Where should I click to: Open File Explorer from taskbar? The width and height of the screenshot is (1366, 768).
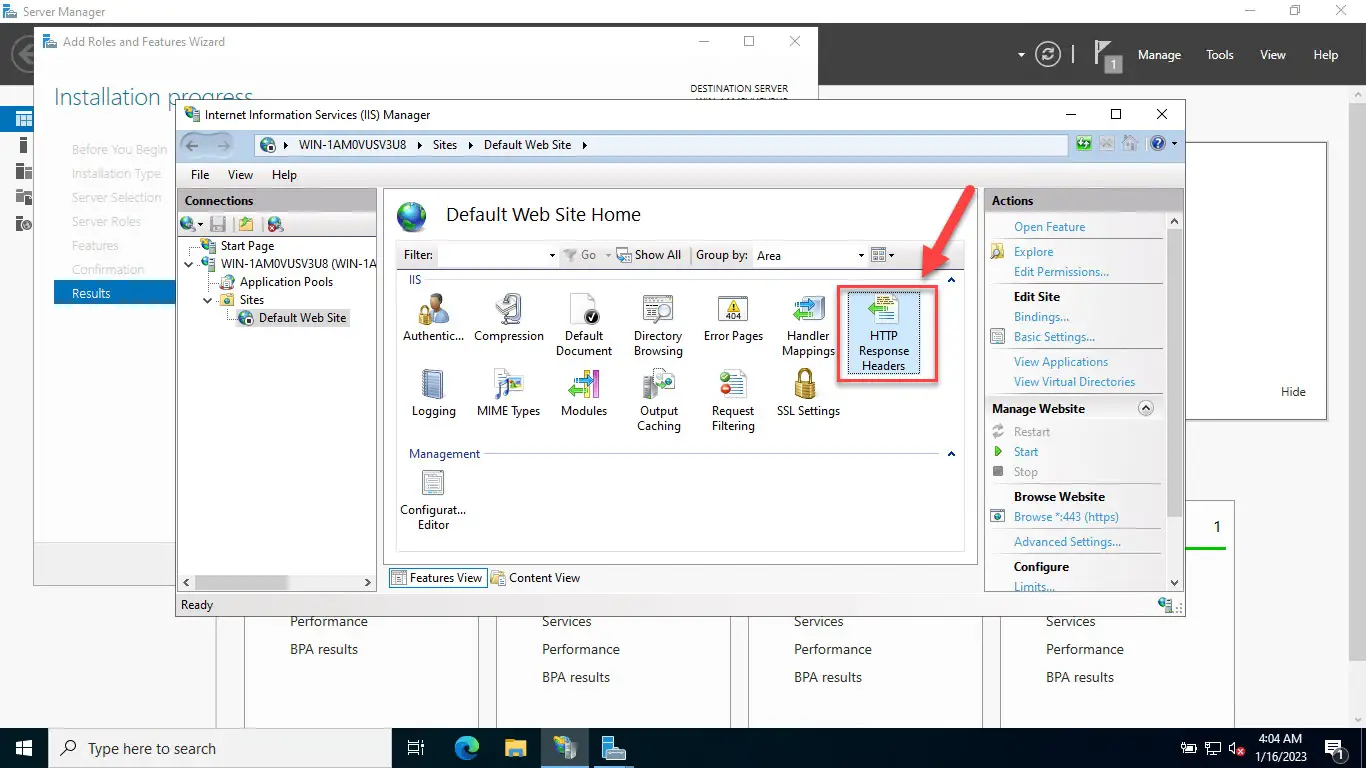(x=515, y=748)
